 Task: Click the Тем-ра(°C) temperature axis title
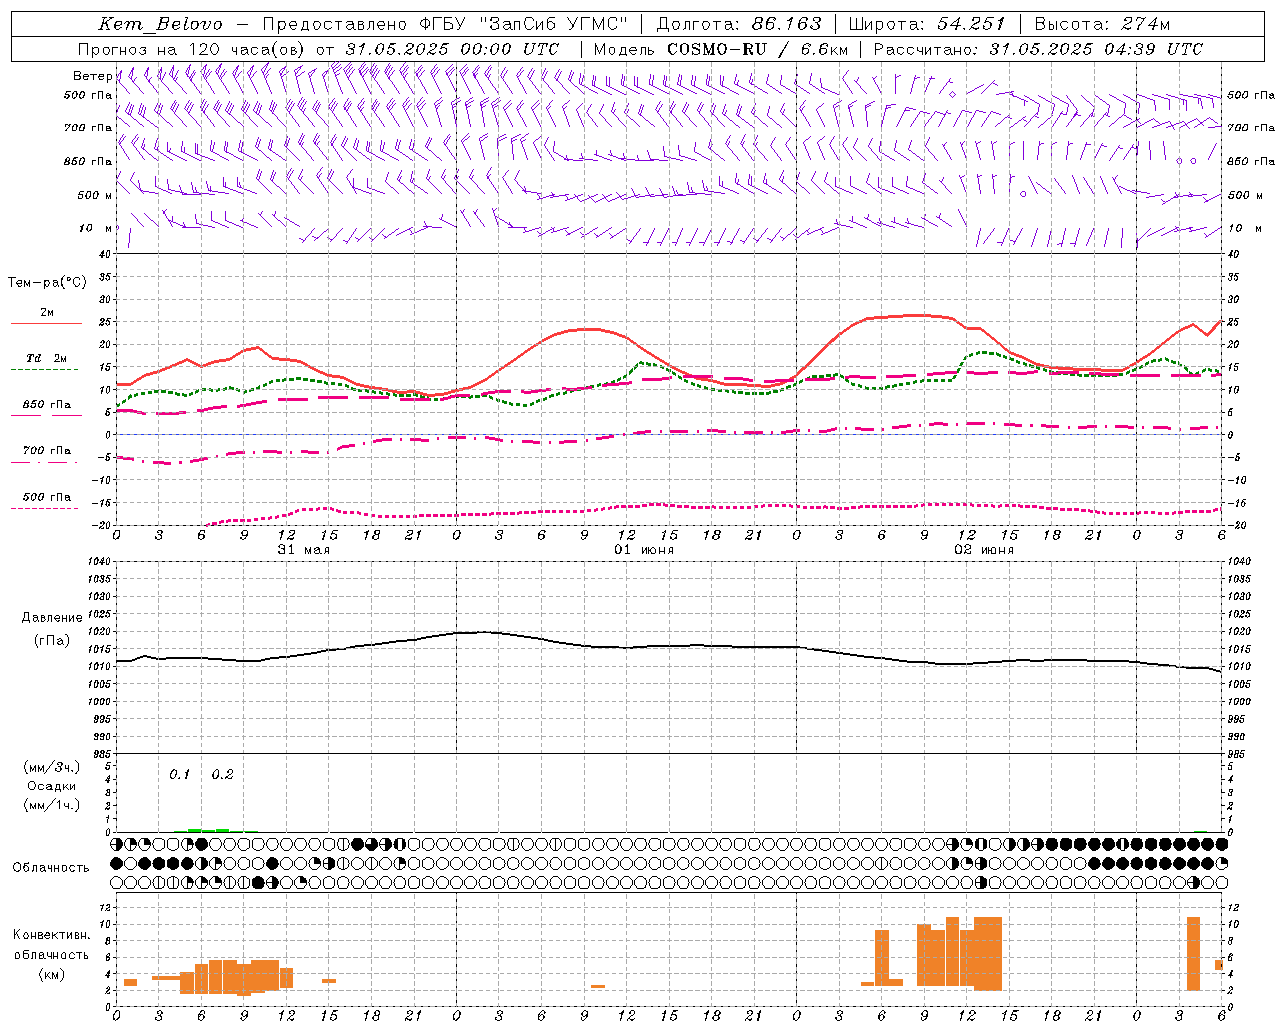47,283
